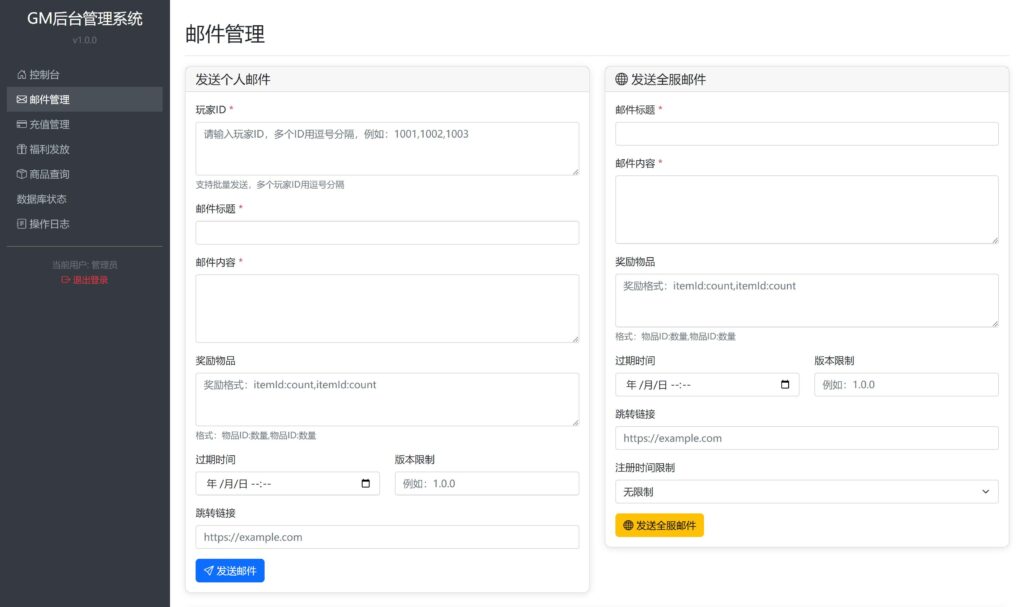
Task: Focus the 玩家ID text area
Action: [387, 148]
